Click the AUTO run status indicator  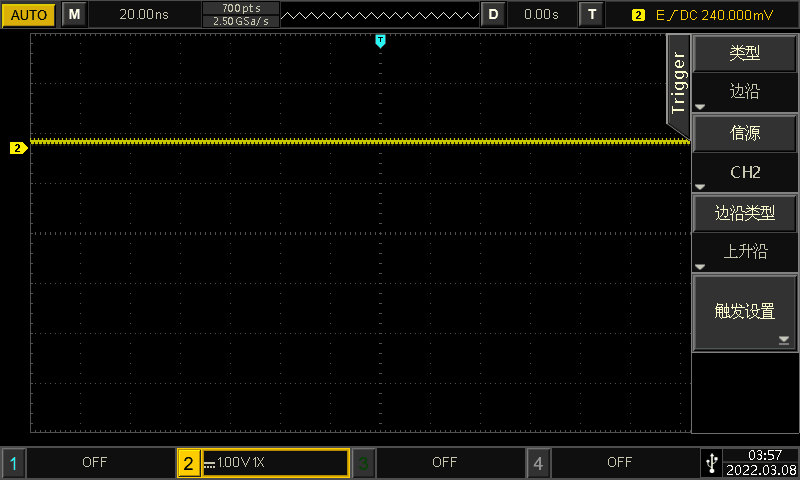(x=28, y=15)
